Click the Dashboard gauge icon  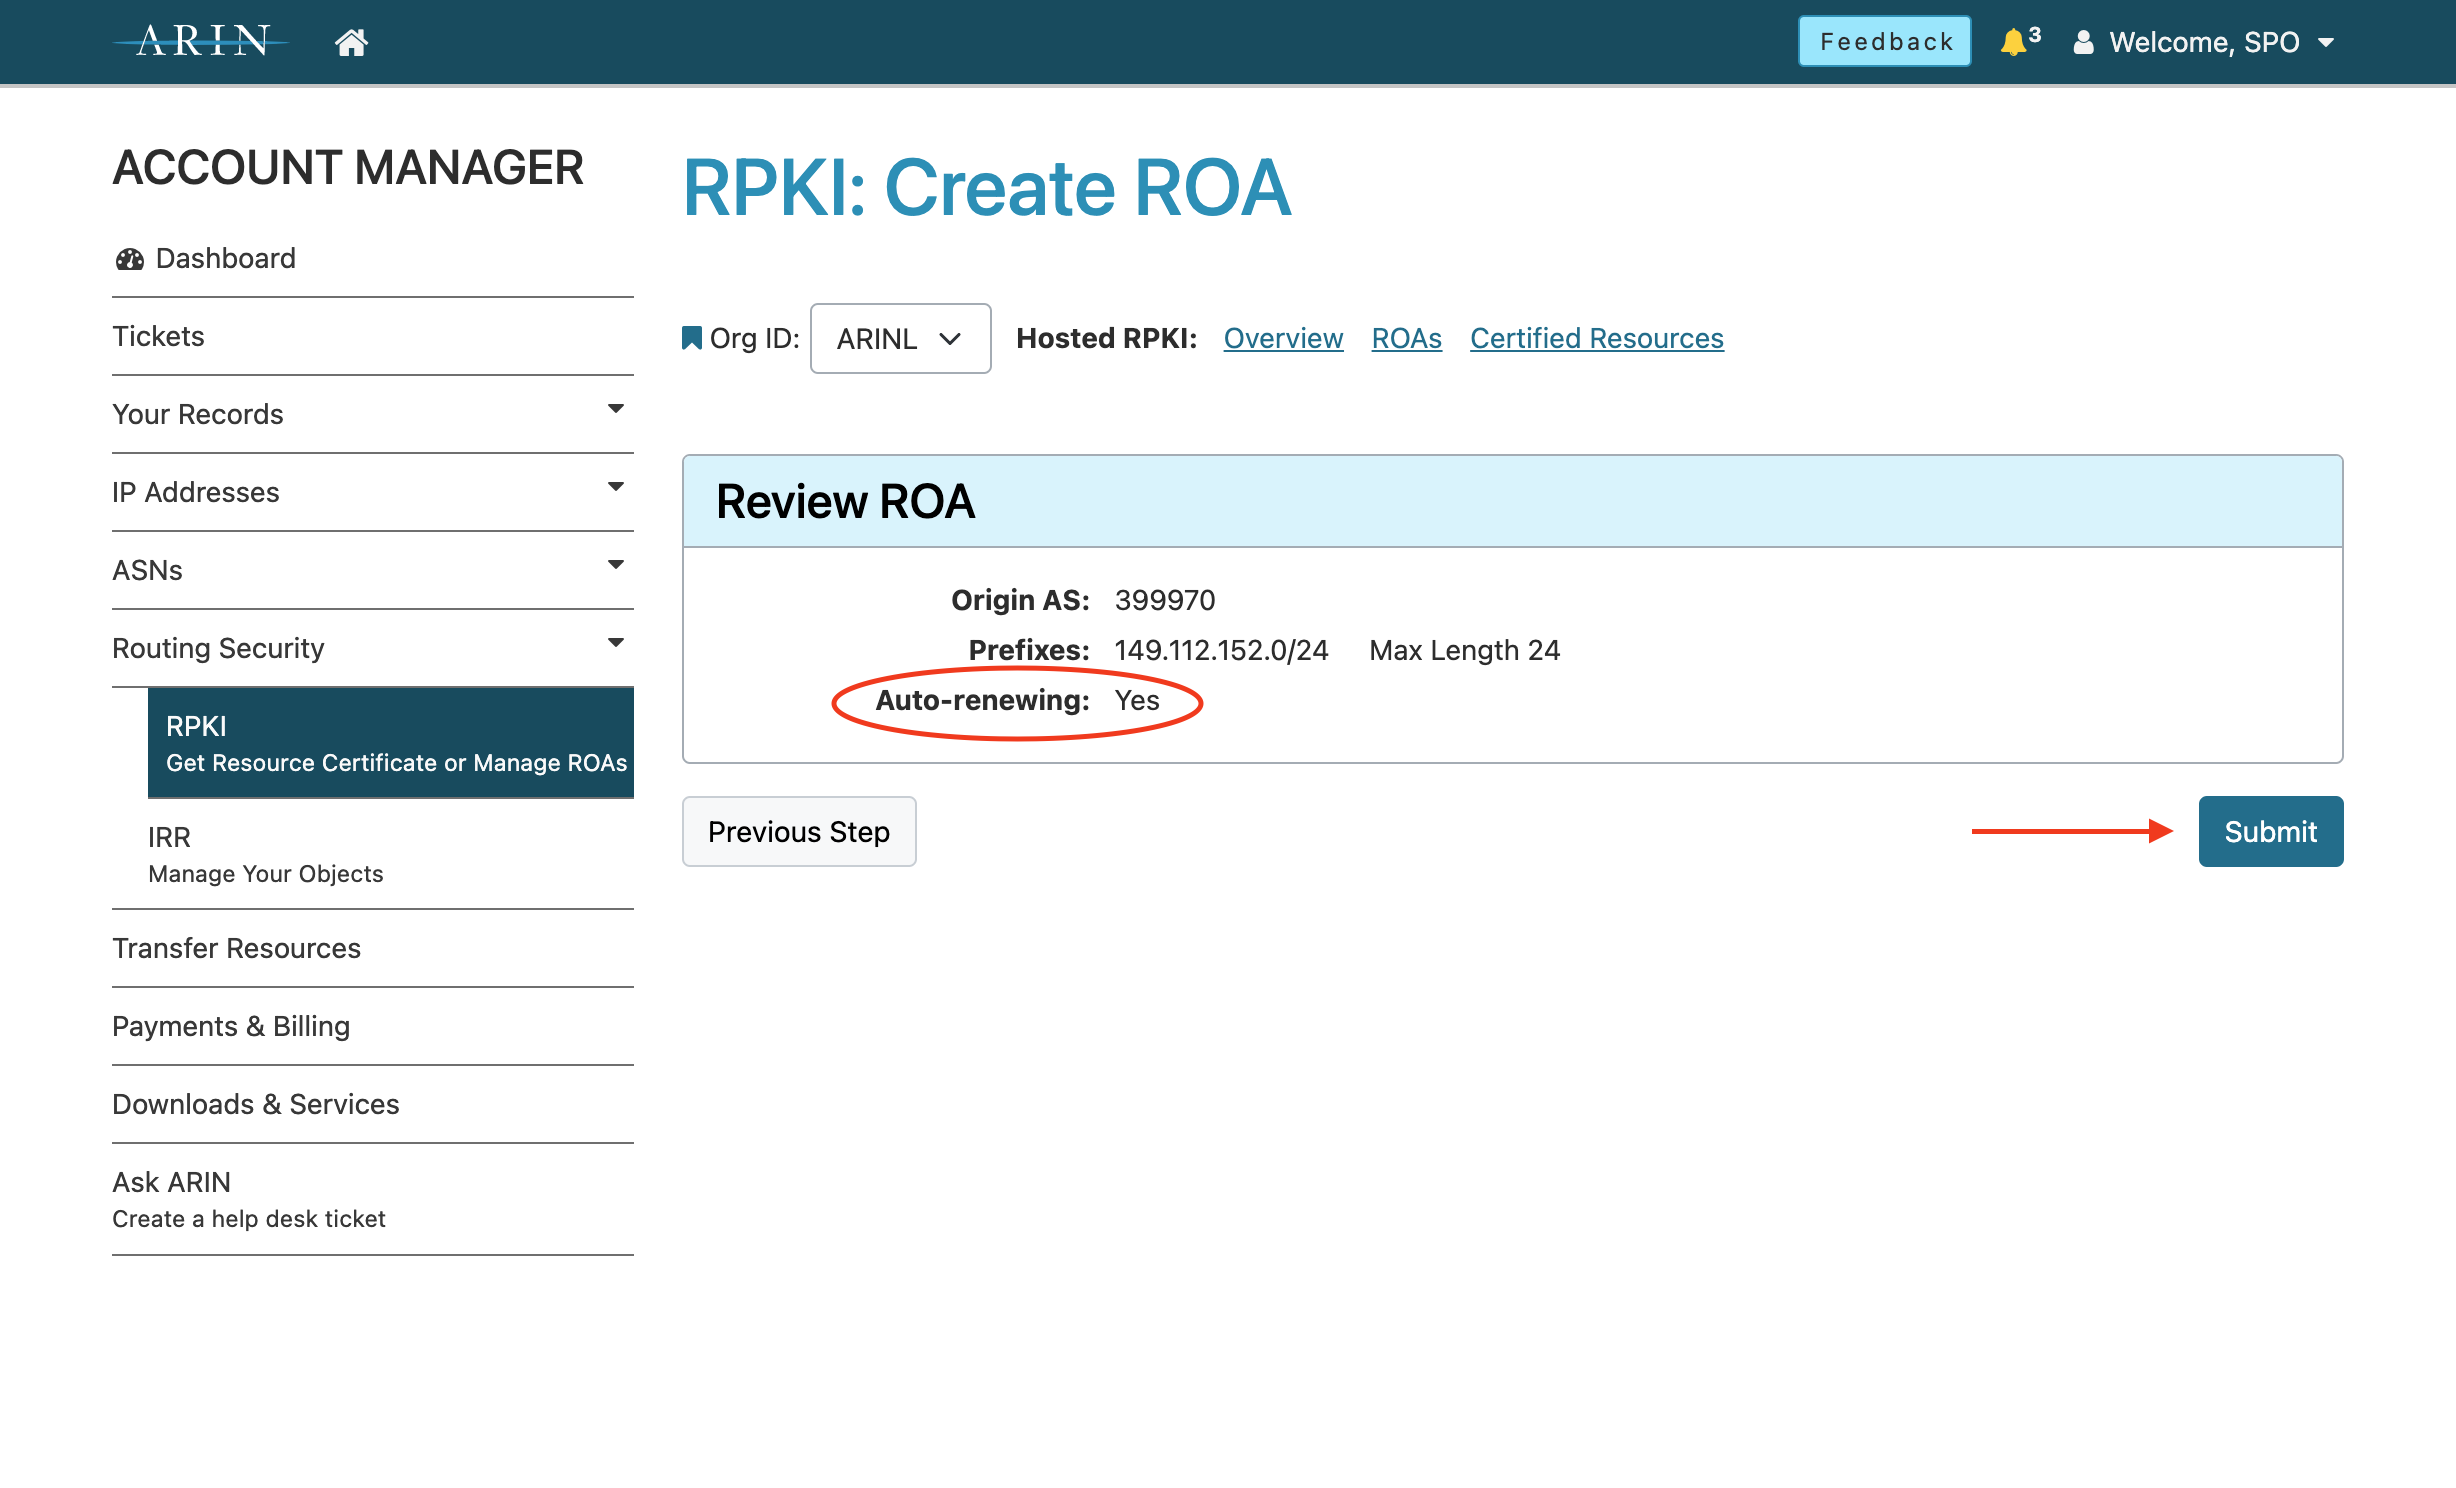pyautogui.click(x=130, y=259)
